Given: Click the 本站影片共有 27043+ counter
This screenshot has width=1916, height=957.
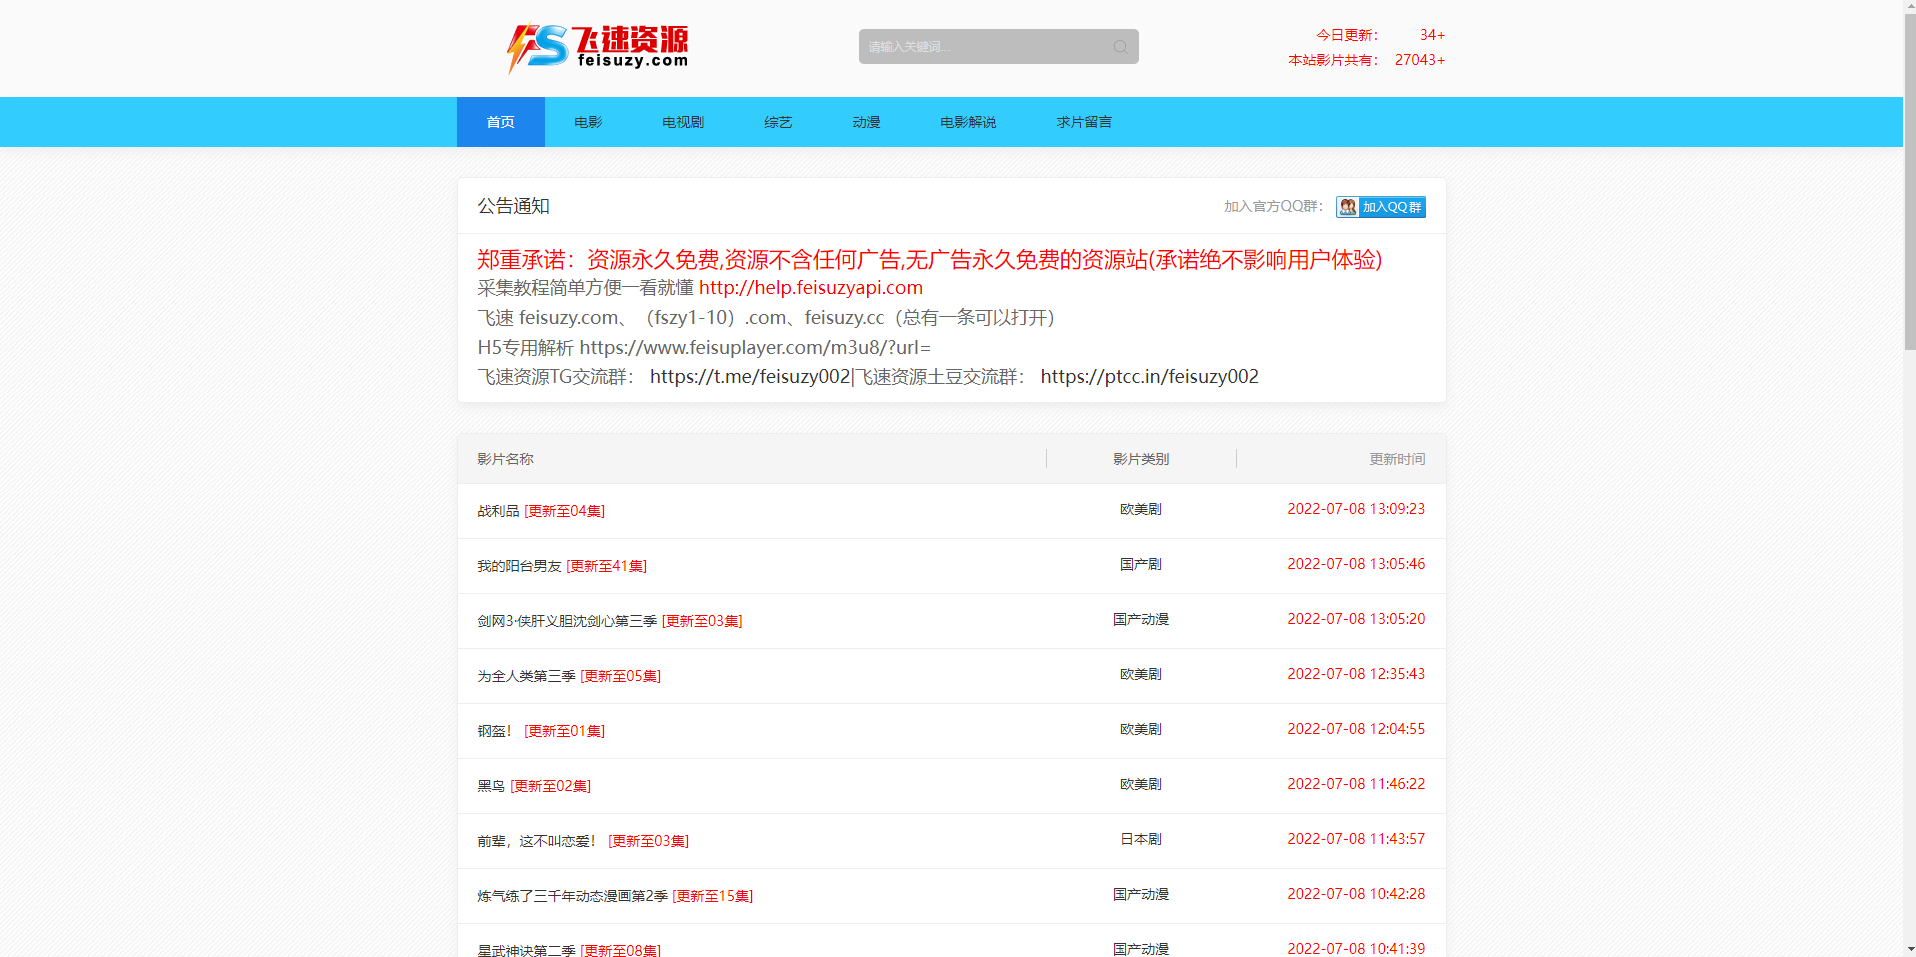Looking at the screenshot, I should 1366,60.
